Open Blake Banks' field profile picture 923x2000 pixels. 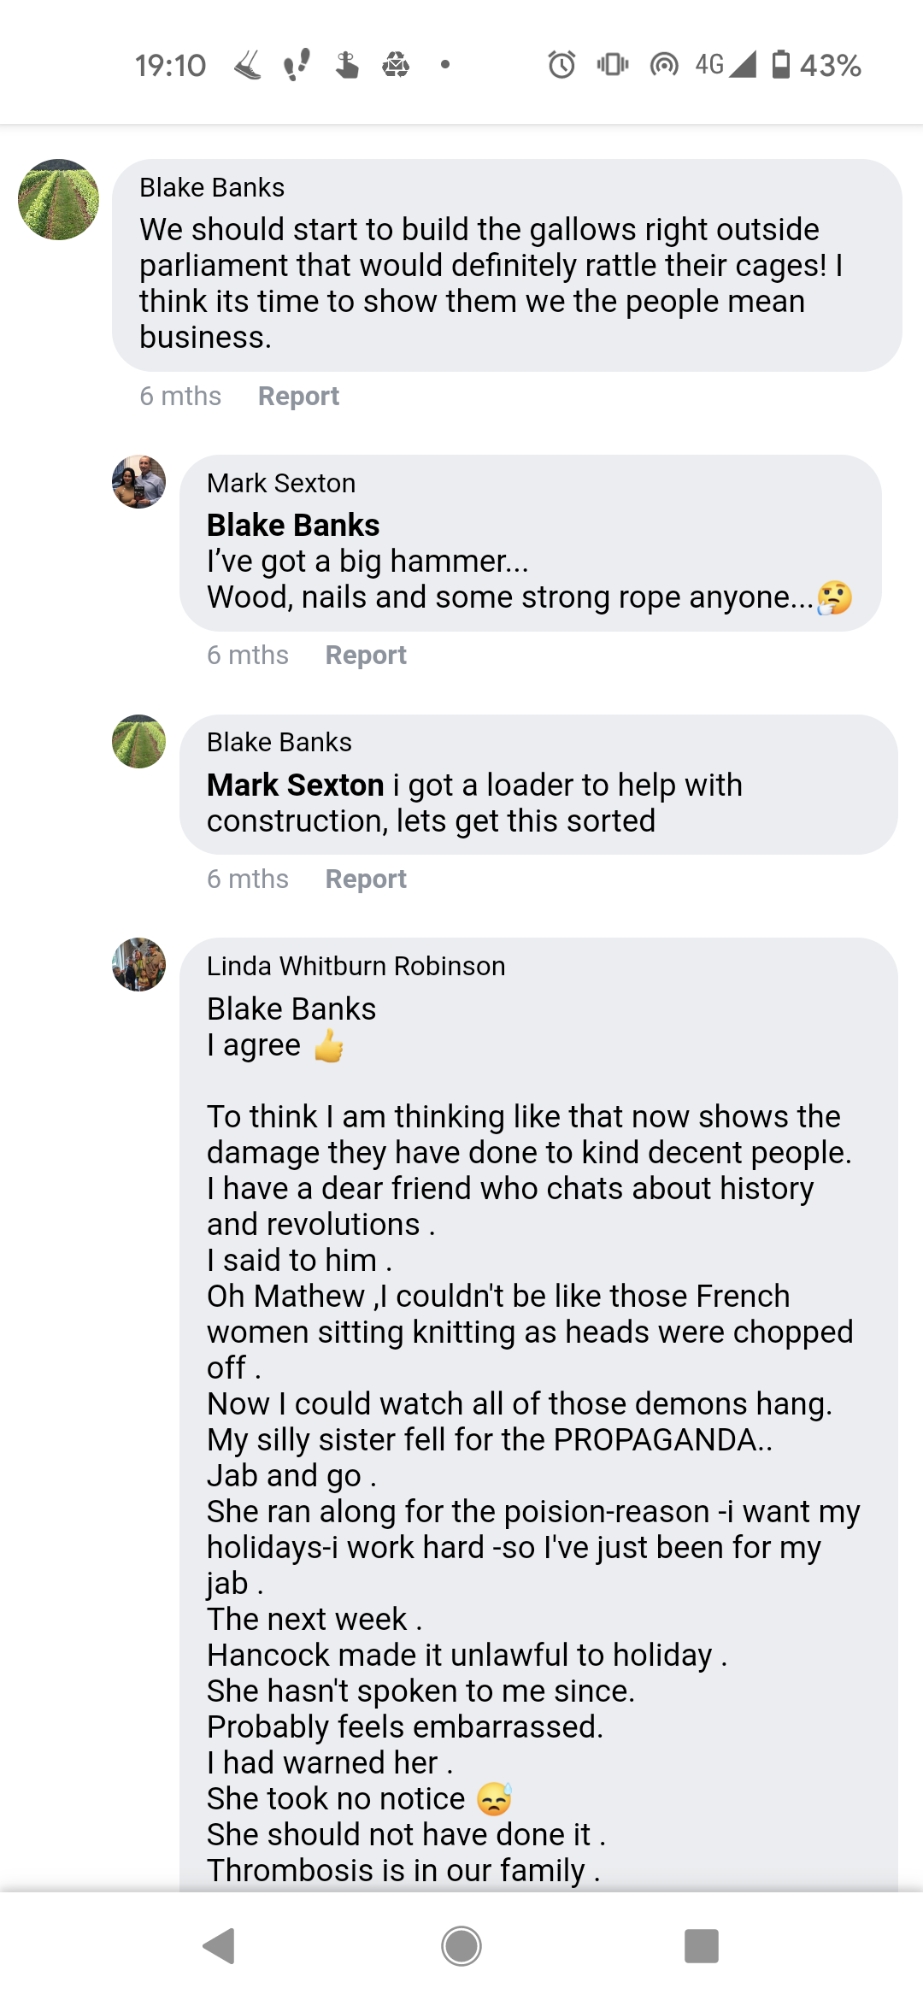click(x=59, y=200)
